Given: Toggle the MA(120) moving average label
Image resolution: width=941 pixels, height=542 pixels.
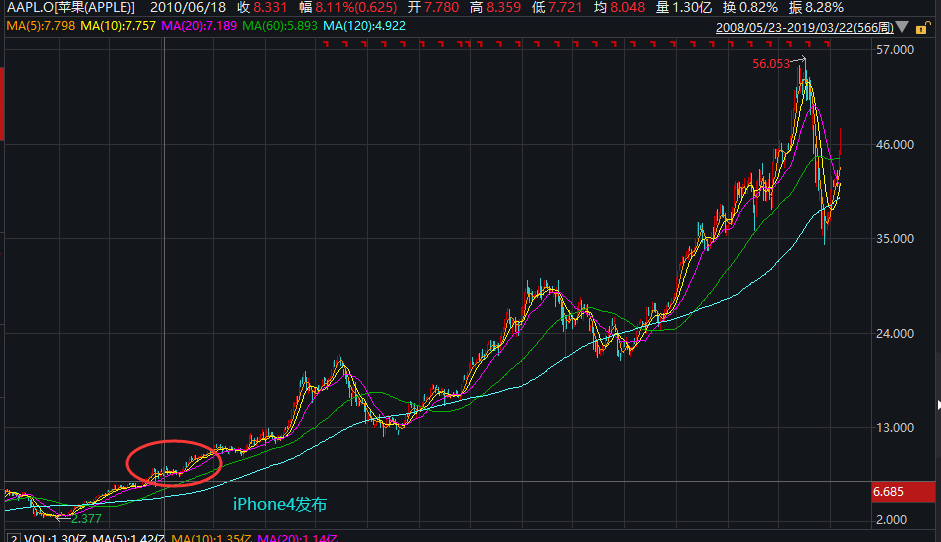Looking at the screenshot, I should click(x=364, y=24).
